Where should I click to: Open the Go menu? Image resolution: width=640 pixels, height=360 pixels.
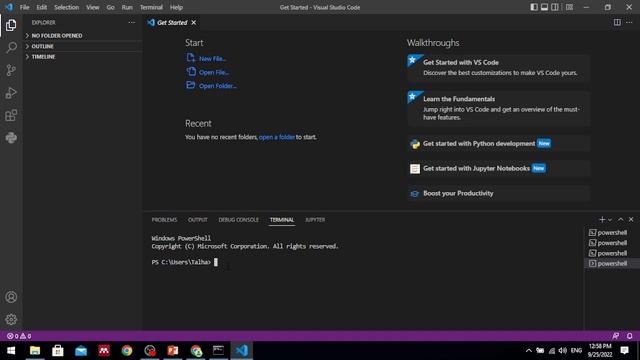(111, 7)
